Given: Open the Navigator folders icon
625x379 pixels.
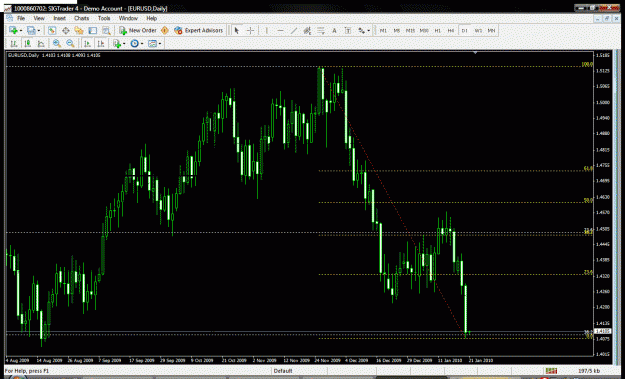Looking at the screenshot, I should pos(79,30).
